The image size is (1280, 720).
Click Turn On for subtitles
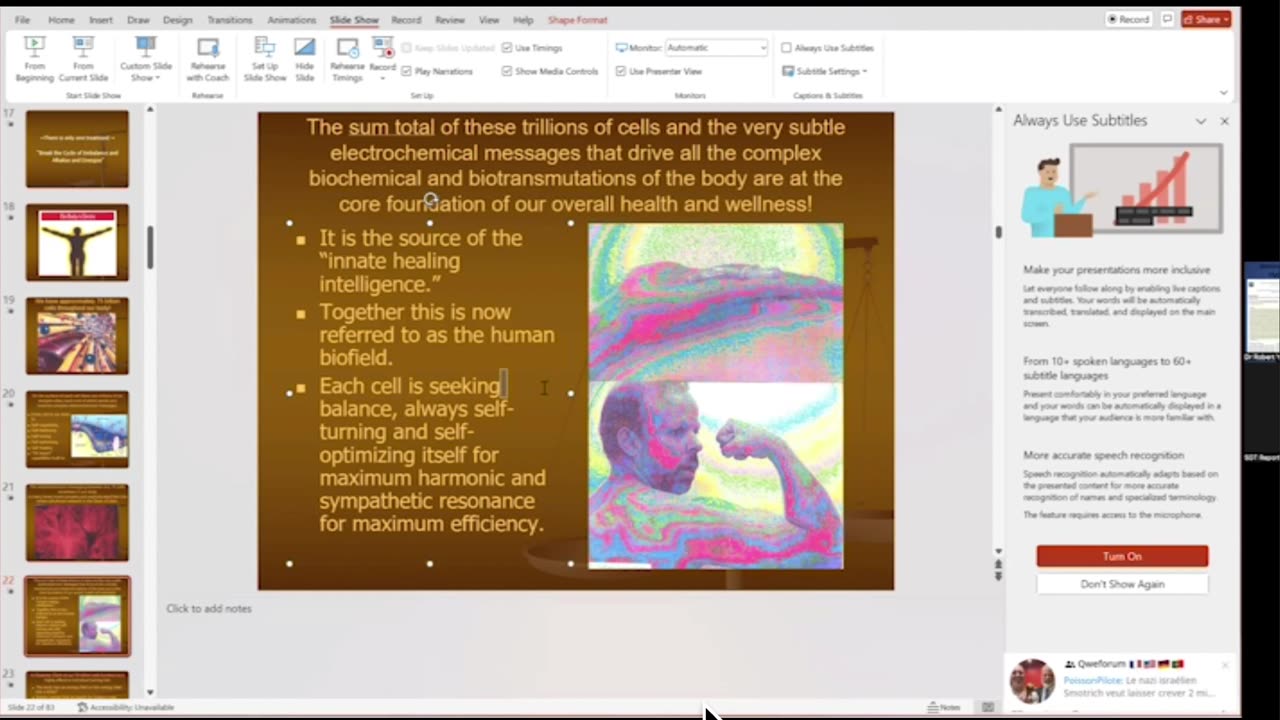click(1122, 556)
